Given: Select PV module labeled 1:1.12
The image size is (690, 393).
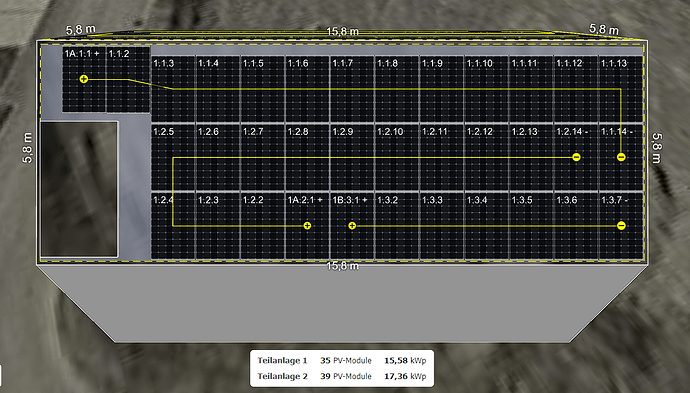Looking at the screenshot, I should tap(576, 89).
